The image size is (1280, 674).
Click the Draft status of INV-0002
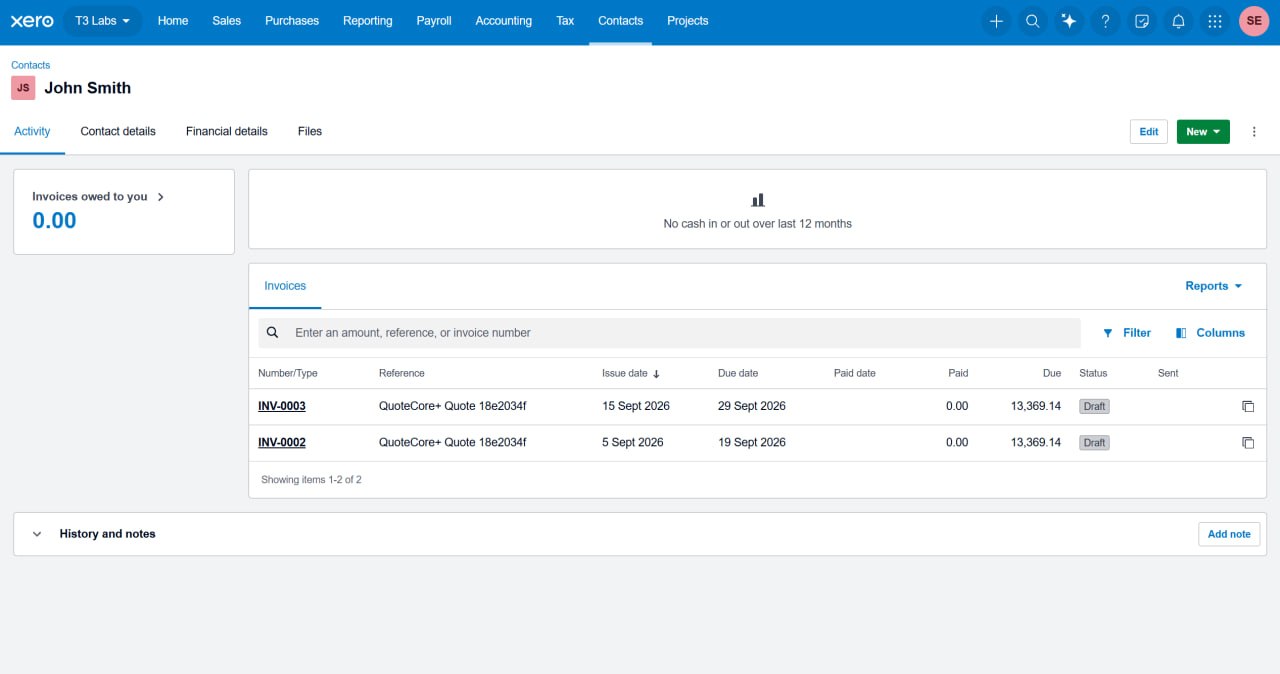click(1094, 443)
